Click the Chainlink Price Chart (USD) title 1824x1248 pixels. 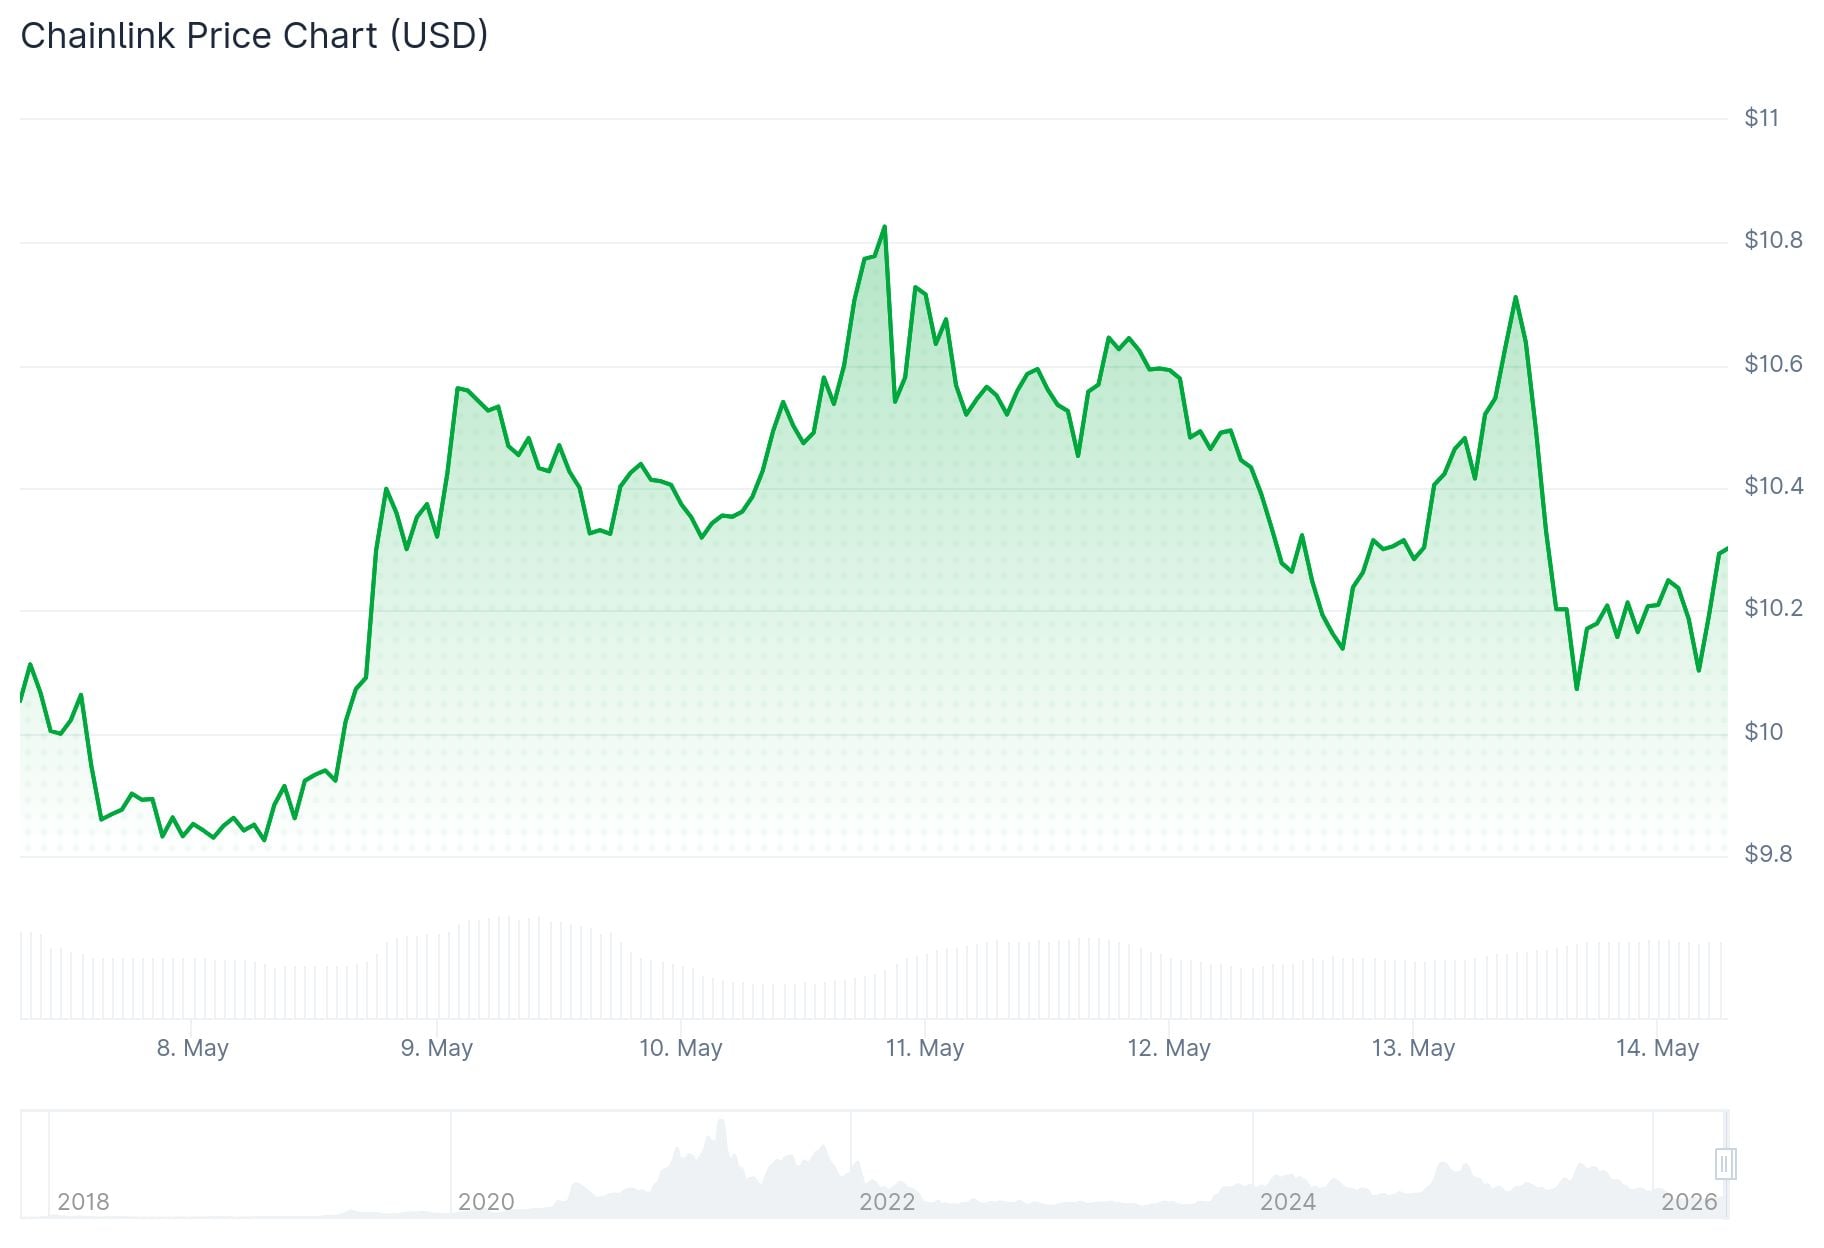[x=255, y=36]
